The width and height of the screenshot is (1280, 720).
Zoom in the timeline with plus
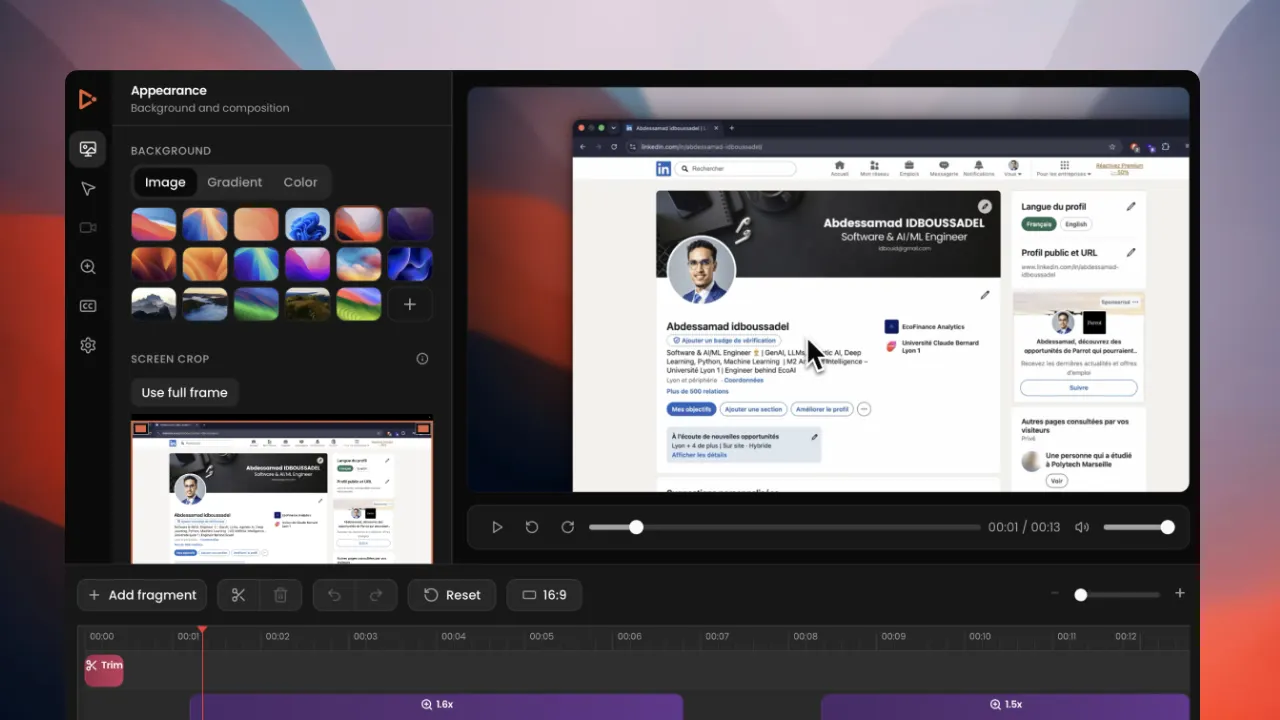1180,593
